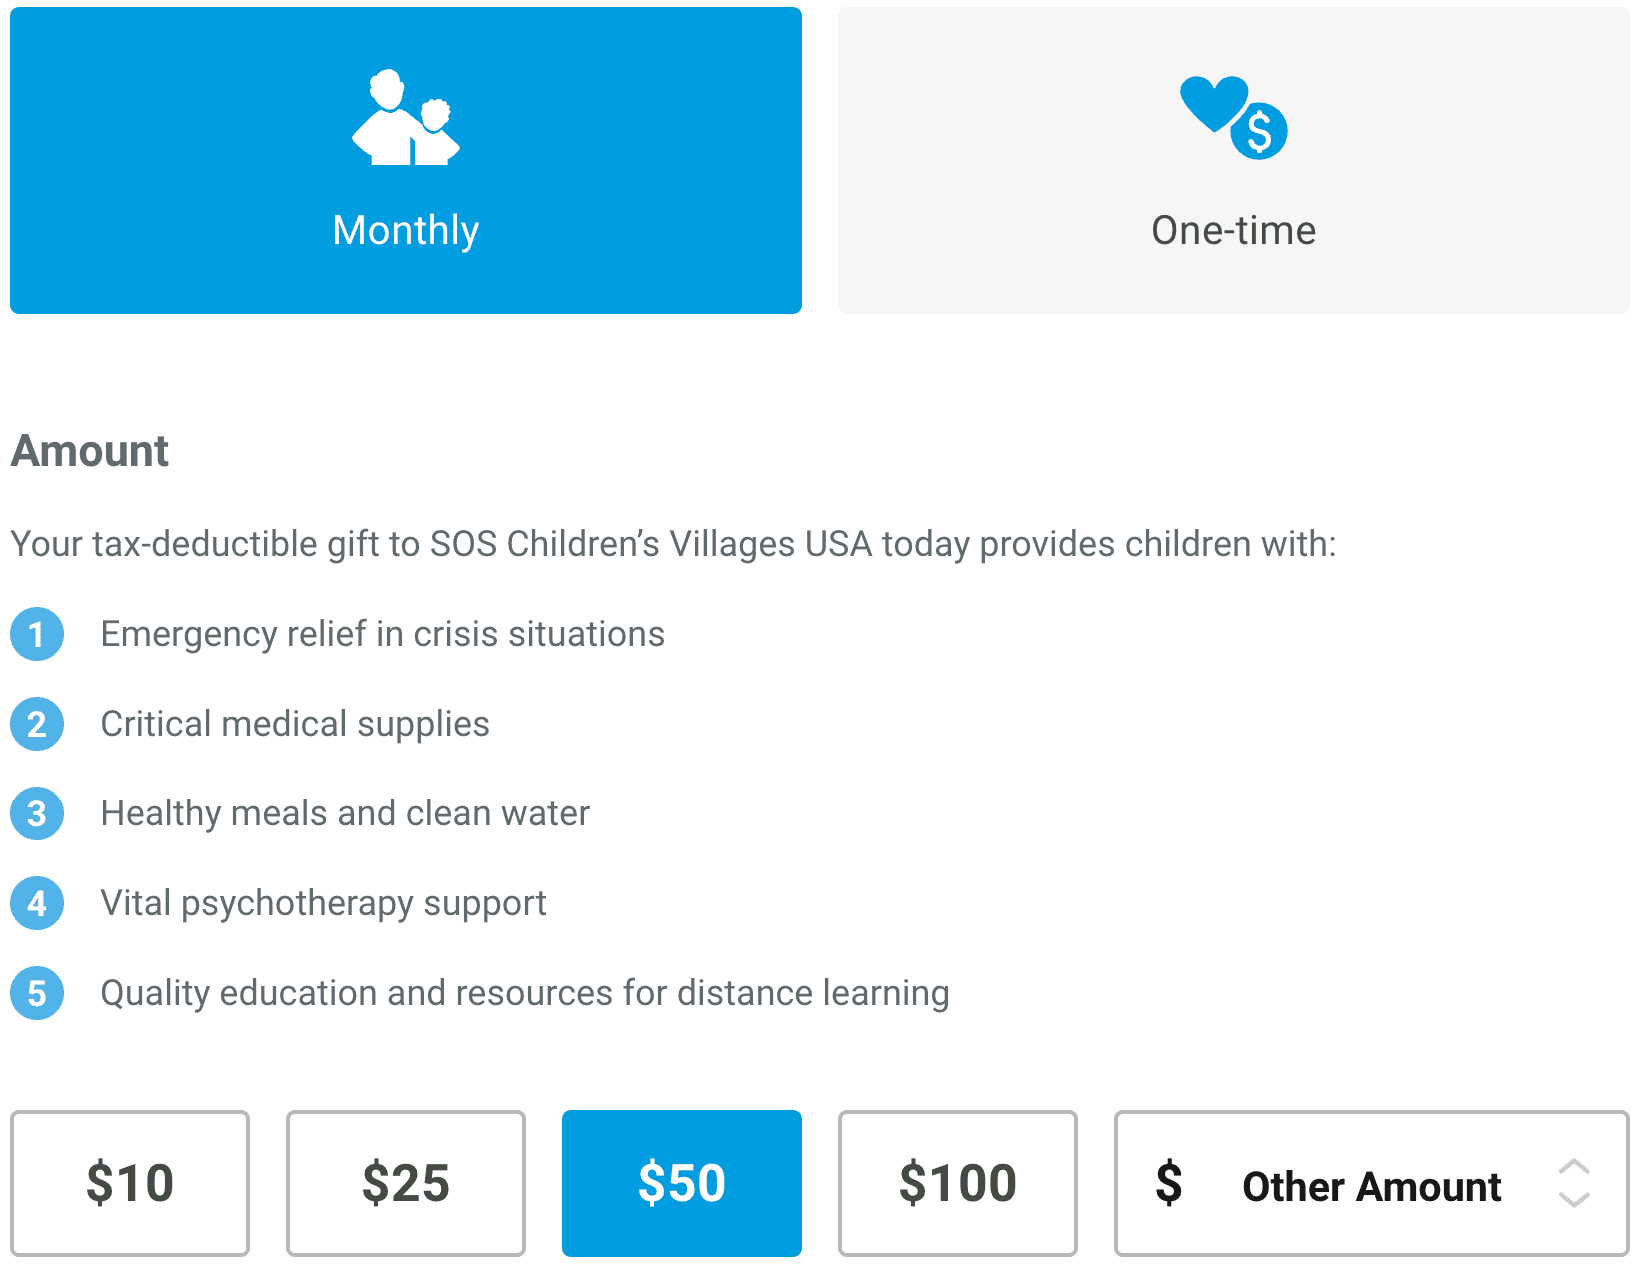Switch to One-time giving tab
Screen dimensions: 1642x1266
coord(1234,160)
